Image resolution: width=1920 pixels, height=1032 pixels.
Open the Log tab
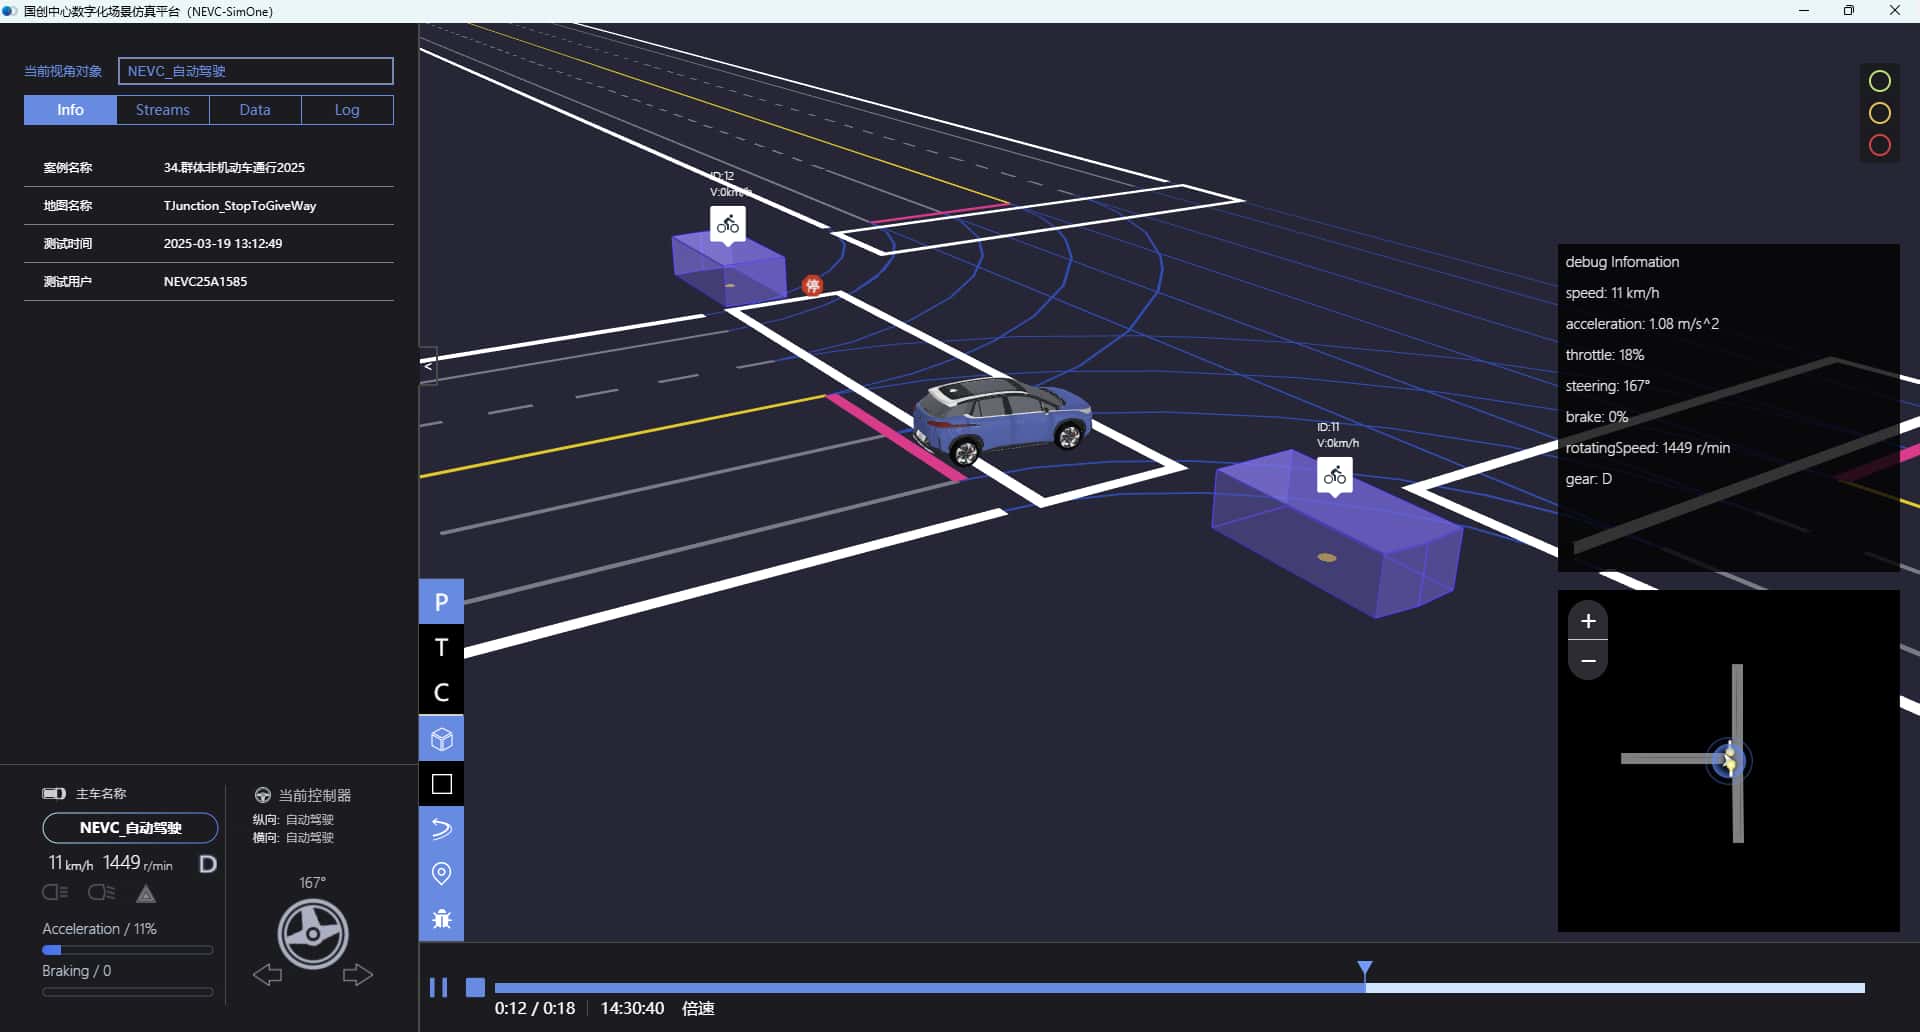tap(347, 110)
